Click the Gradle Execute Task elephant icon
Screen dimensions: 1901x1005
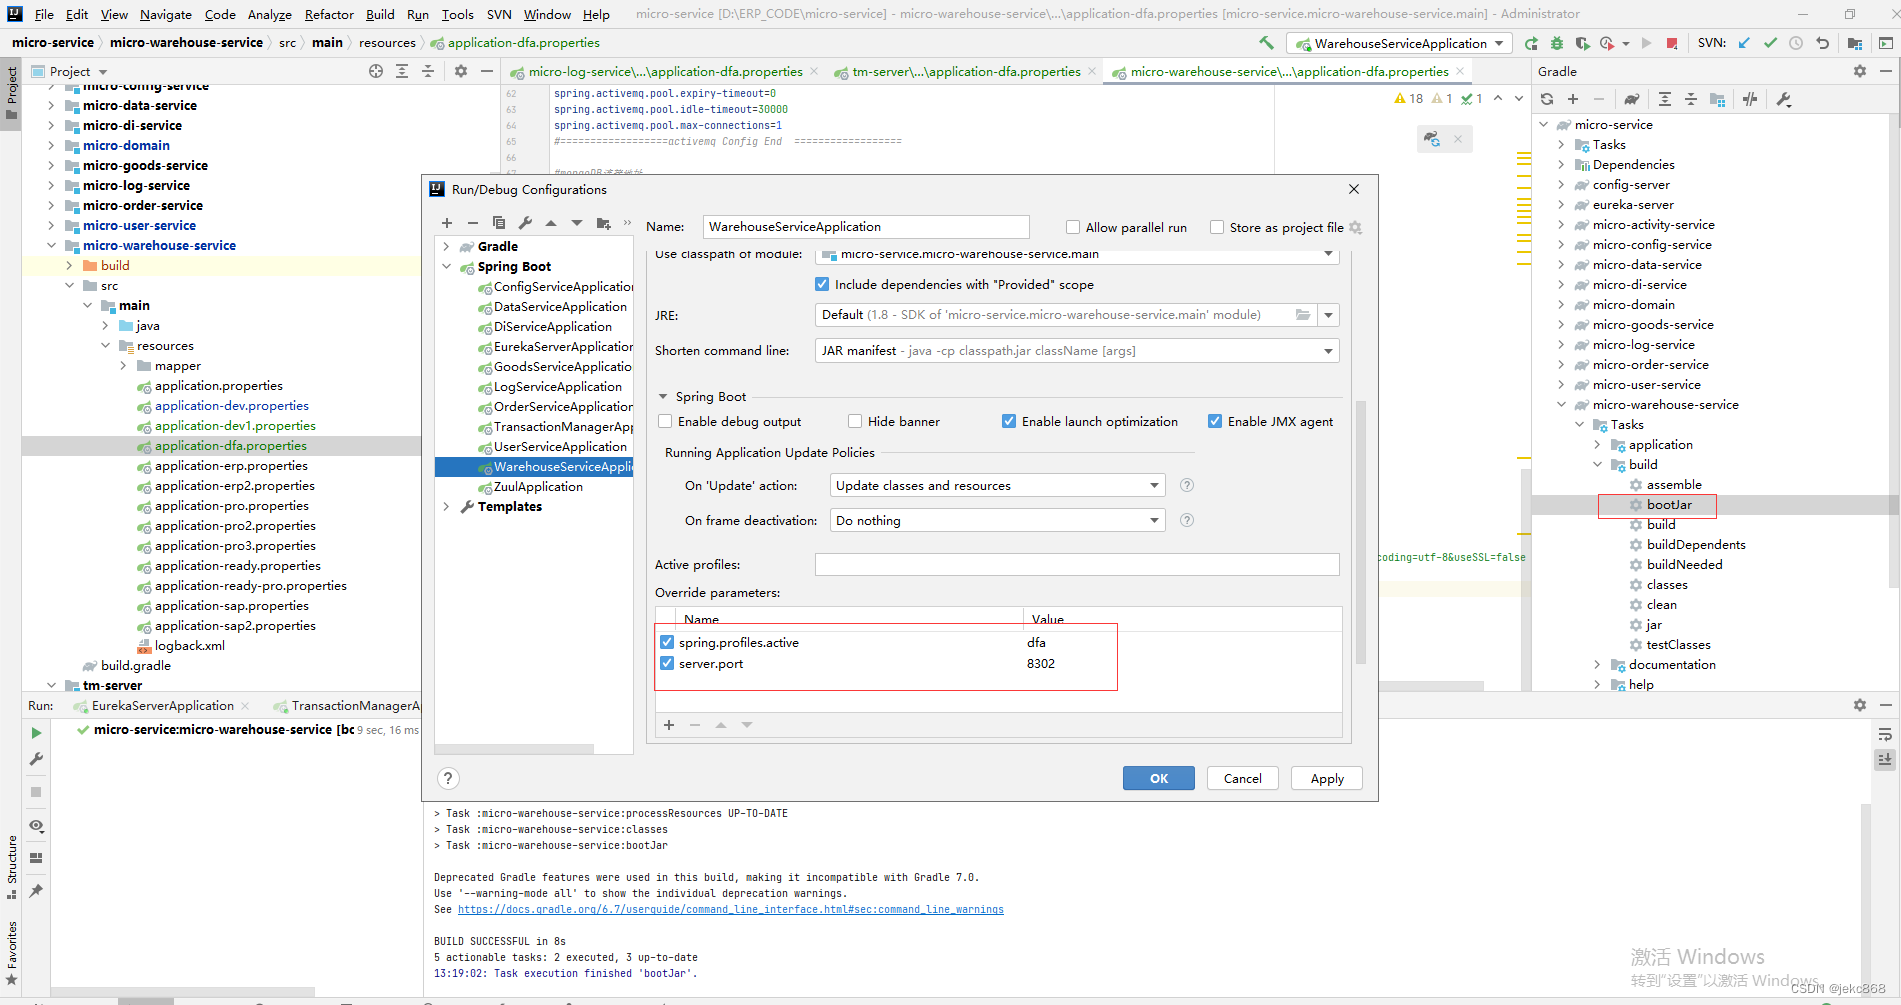[1632, 99]
